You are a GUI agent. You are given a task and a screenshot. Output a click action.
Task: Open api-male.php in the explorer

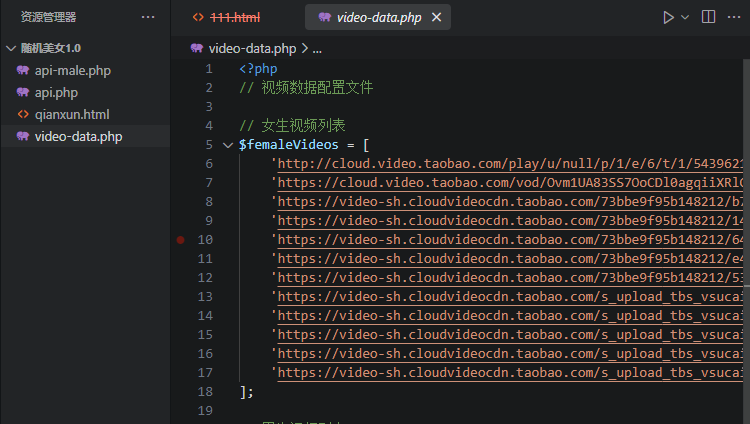pos(72,70)
